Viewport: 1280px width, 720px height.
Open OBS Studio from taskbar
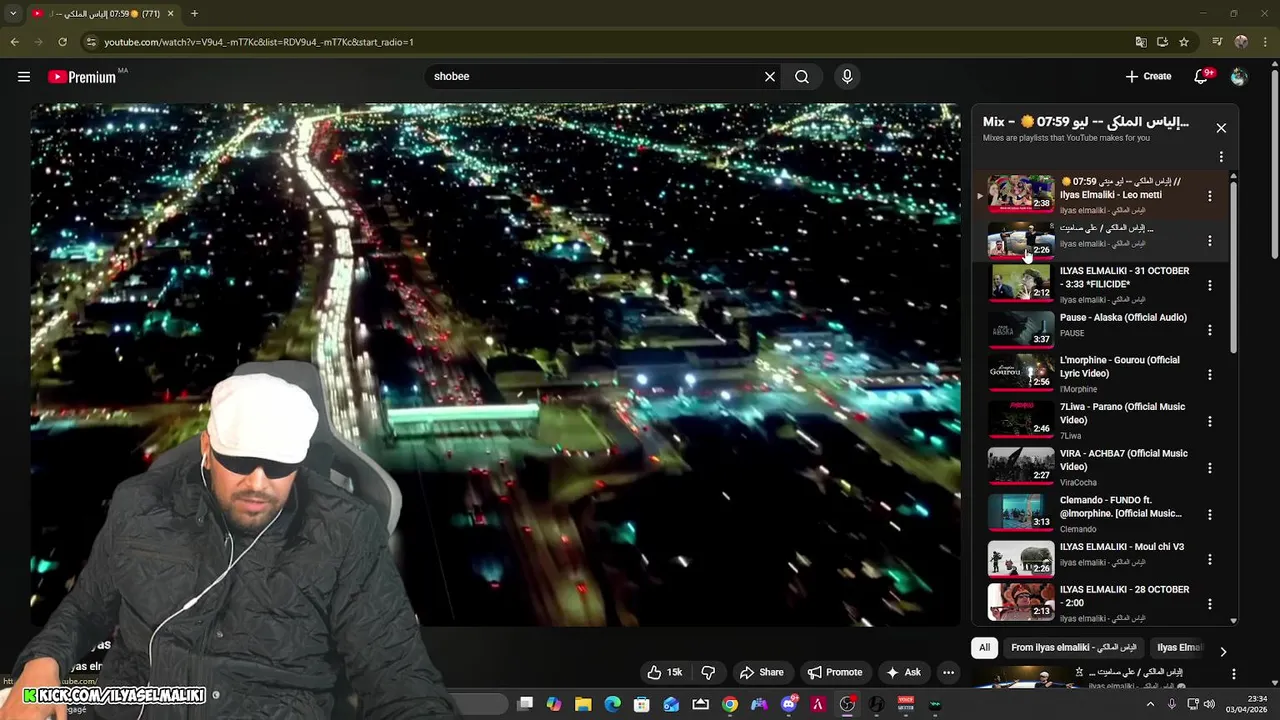click(847, 704)
